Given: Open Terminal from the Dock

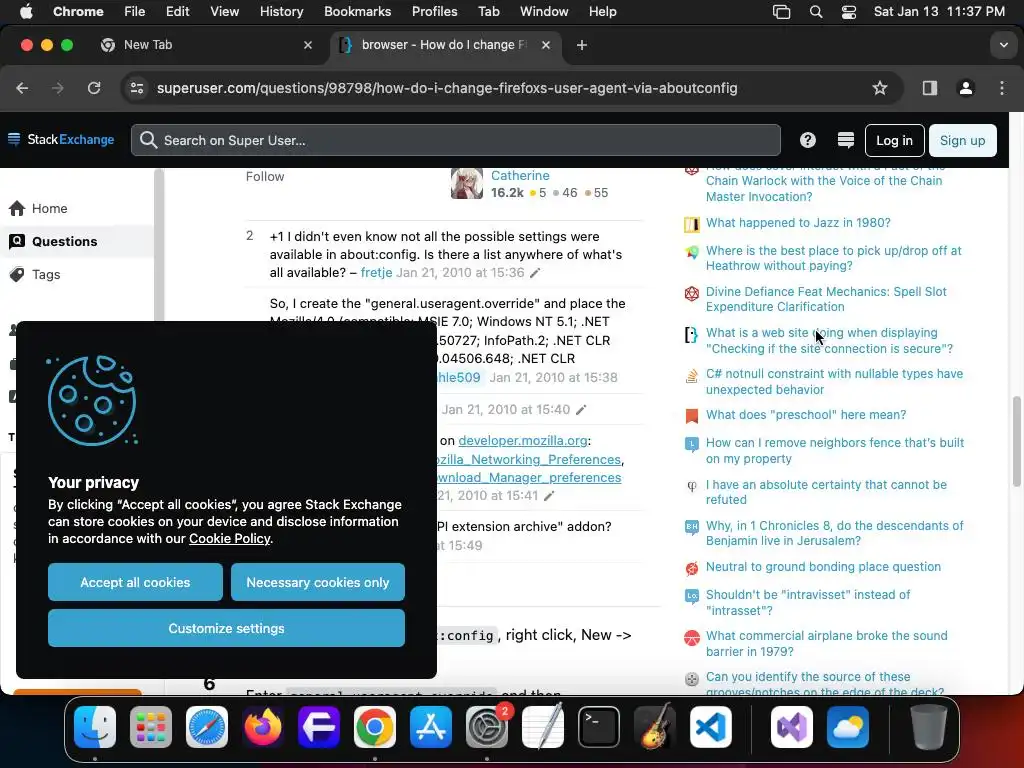Looking at the screenshot, I should (x=599, y=727).
